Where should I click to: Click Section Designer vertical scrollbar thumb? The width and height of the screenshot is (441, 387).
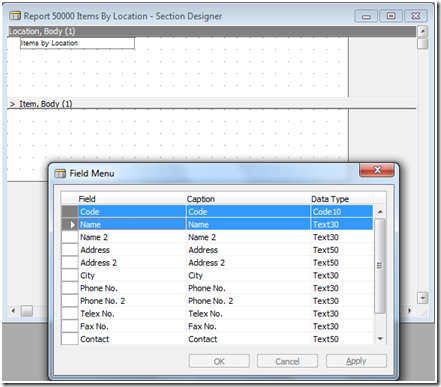point(423,44)
